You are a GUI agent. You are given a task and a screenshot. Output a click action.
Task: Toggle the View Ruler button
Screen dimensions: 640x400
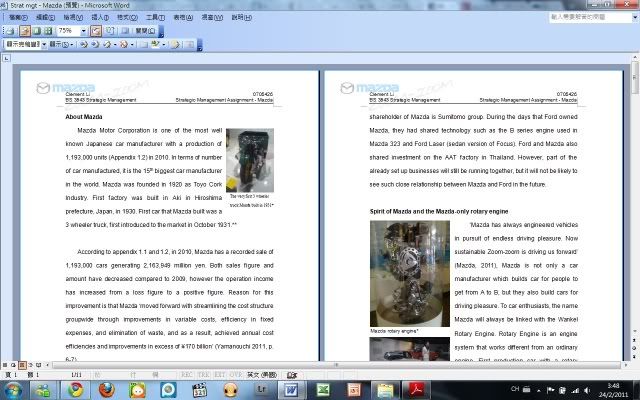(96, 31)
